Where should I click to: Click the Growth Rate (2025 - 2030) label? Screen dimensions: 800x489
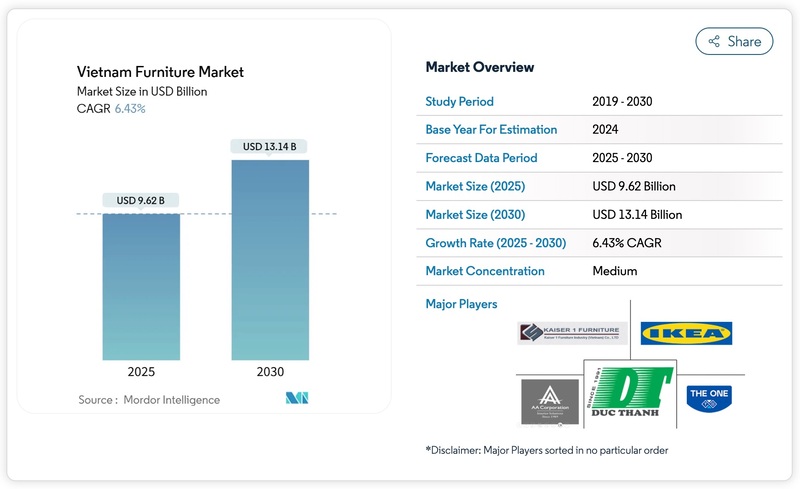pyautogui.click(x=496, y=243)
